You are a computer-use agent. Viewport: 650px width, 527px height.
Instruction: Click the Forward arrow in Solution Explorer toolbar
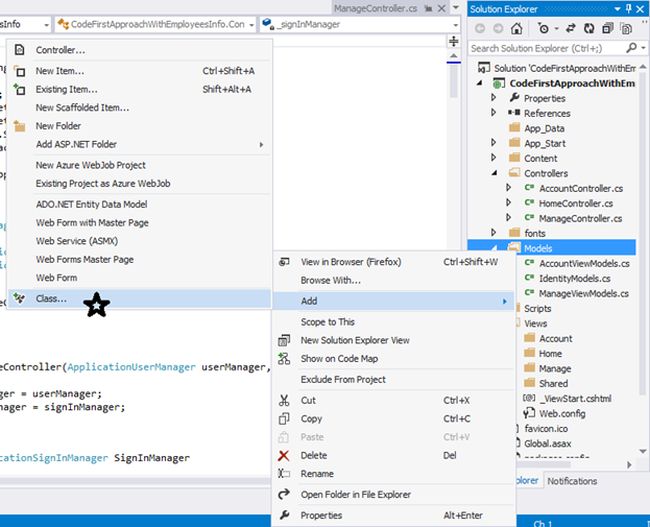pyautogui.click(x=498, y=29)
